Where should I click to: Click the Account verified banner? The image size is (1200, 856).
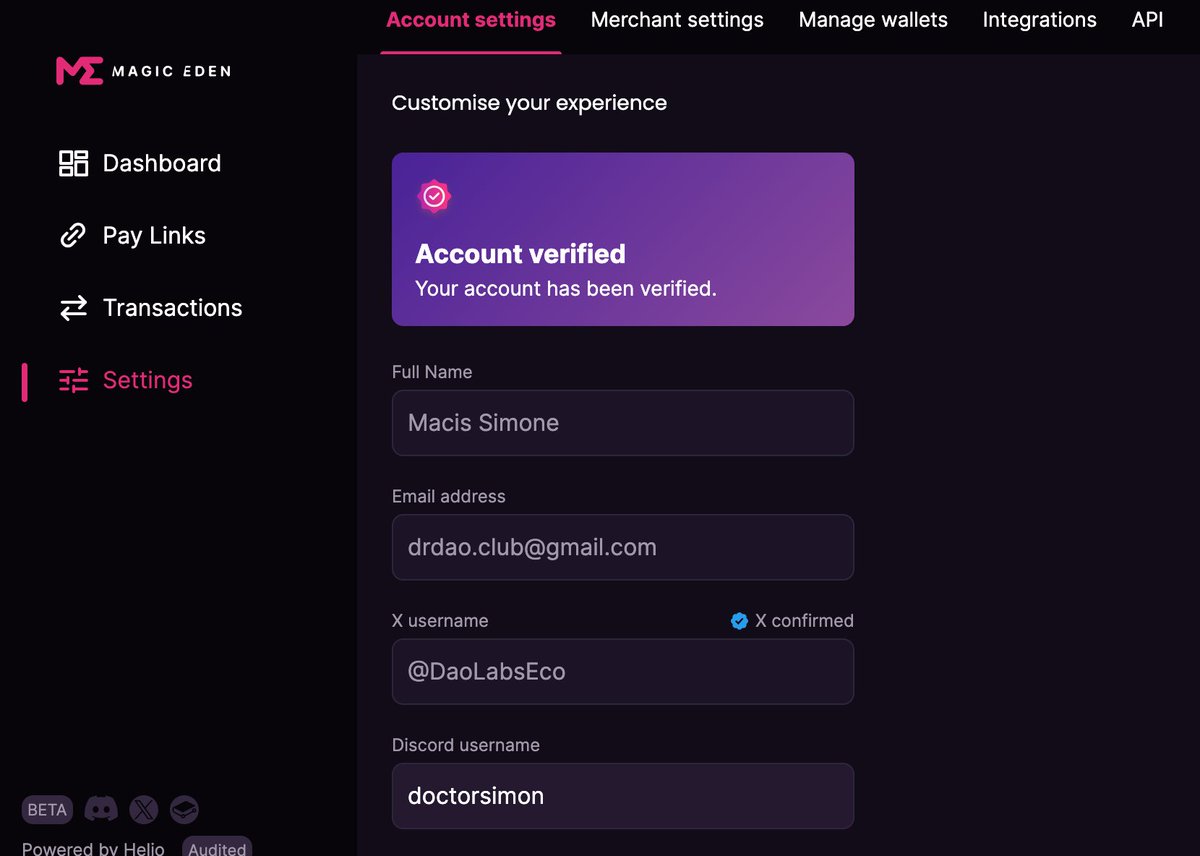coord(623,239)
